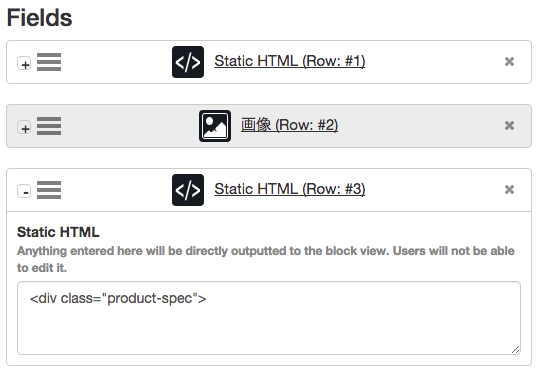542x373 pixels.
Task: Click the code icon for Row #3
Action: coord(188,190)
